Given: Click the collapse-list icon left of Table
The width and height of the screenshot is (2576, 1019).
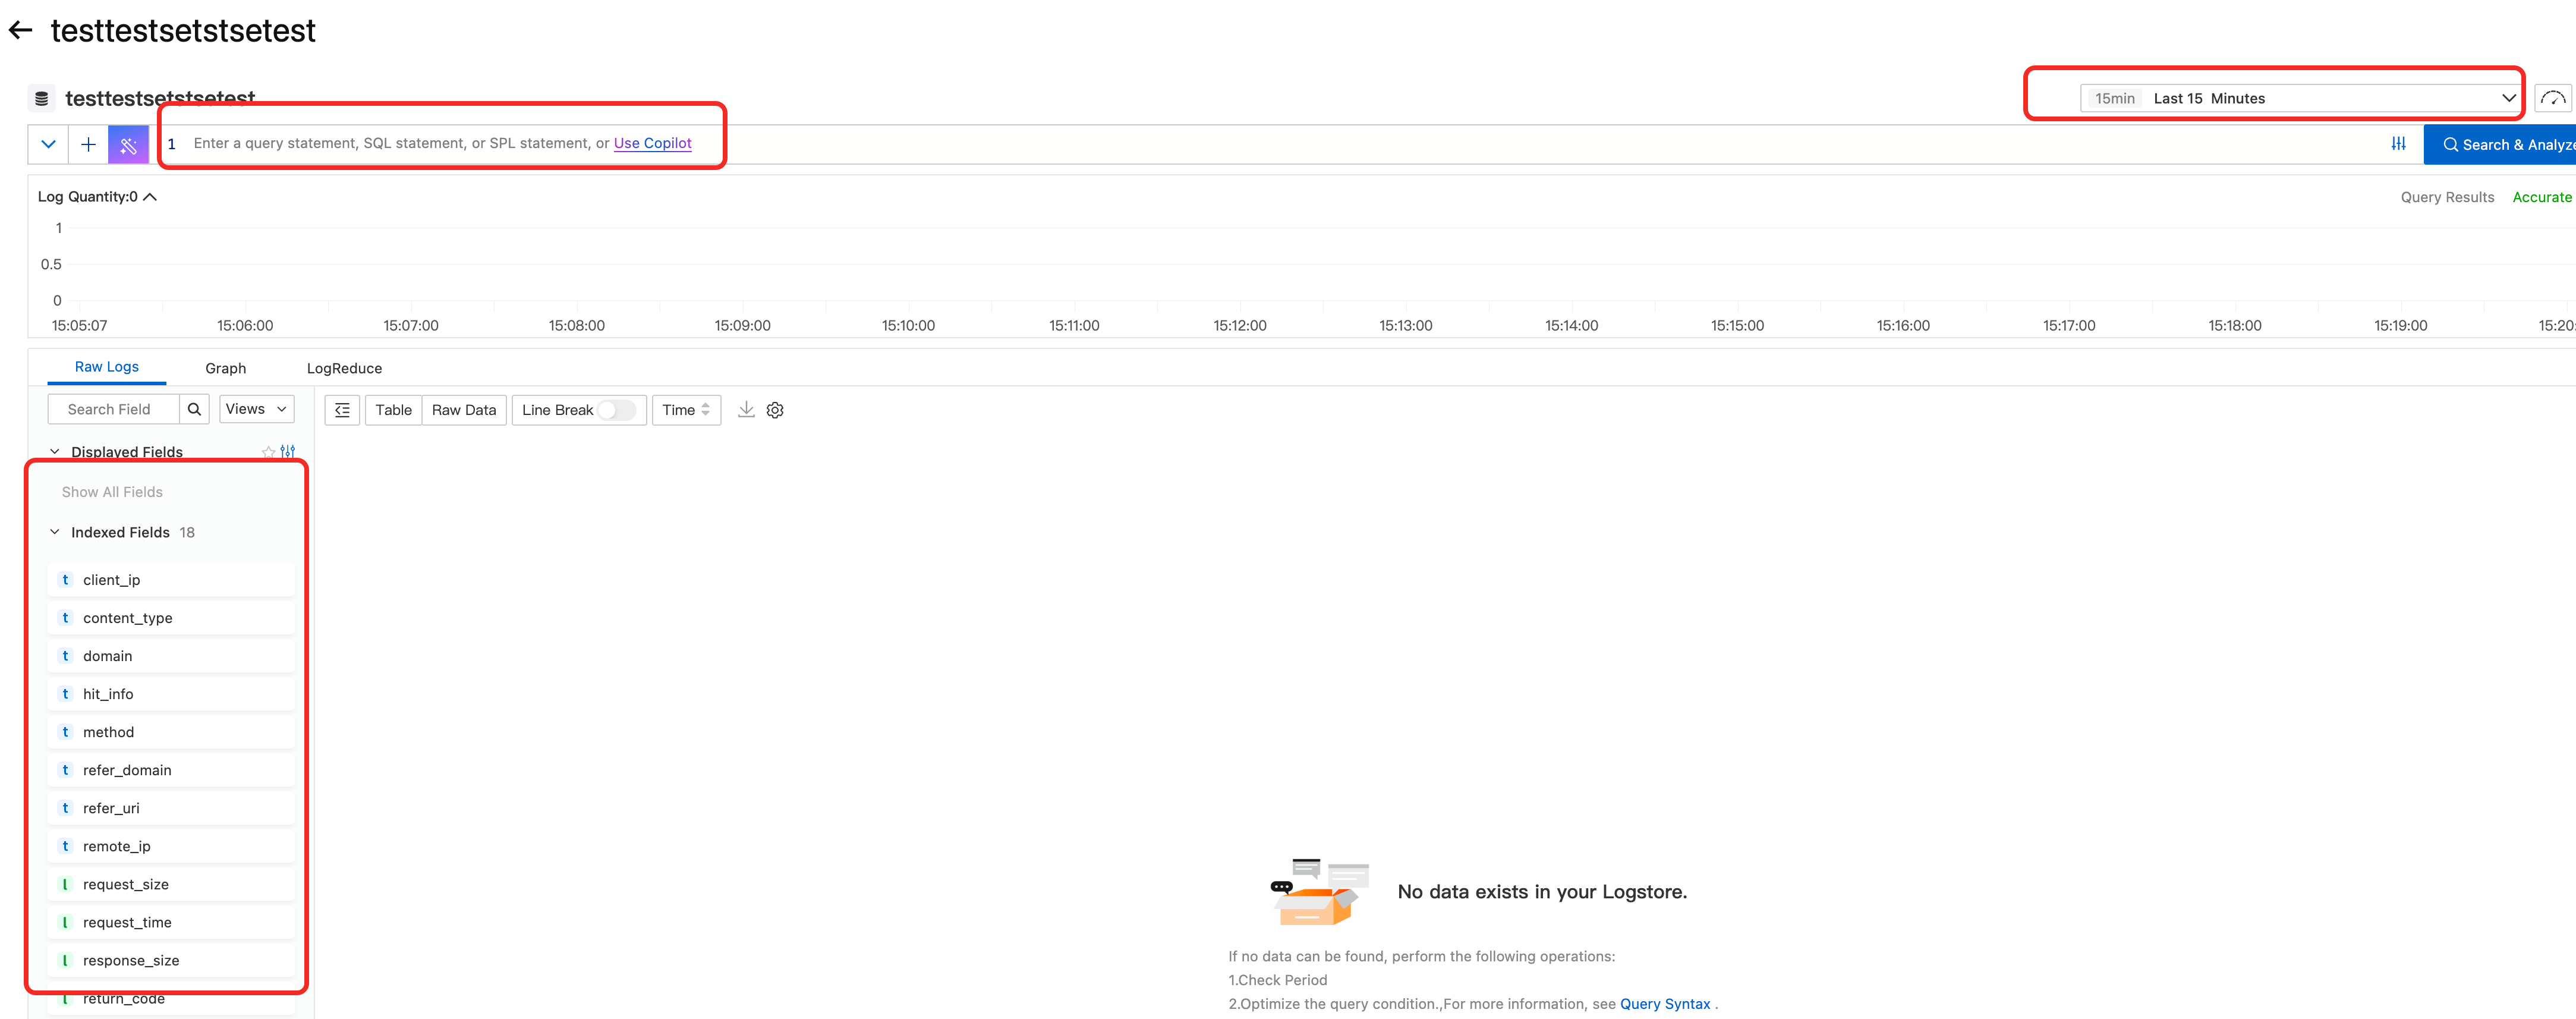Looking at the screenshot, I should [342, 410].
